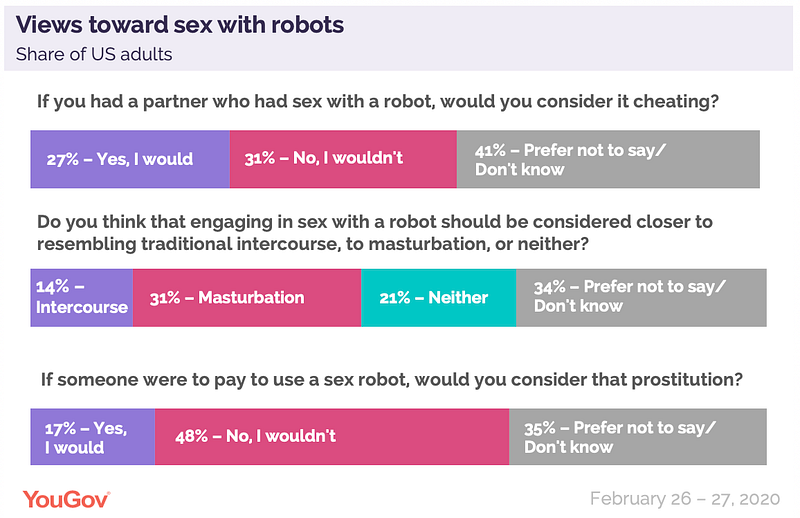Select the teal "21% – Neither" bar segment
Image resolution: width=800 pixels, height=518 pixels.
click(438, 297)
